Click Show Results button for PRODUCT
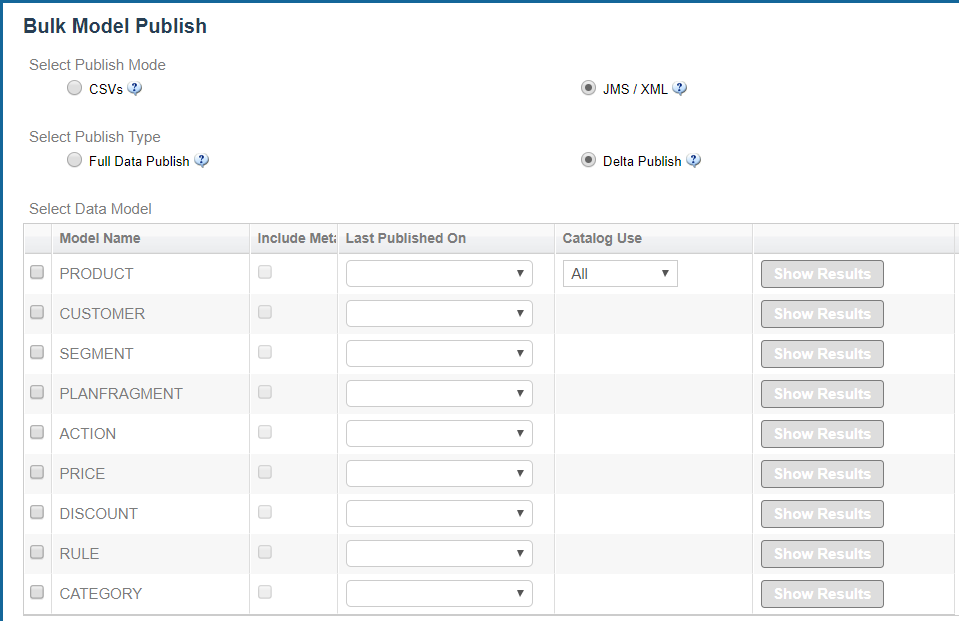Viewport: 959px width, 621px height. pyautogui.click(x=822, y=274)
